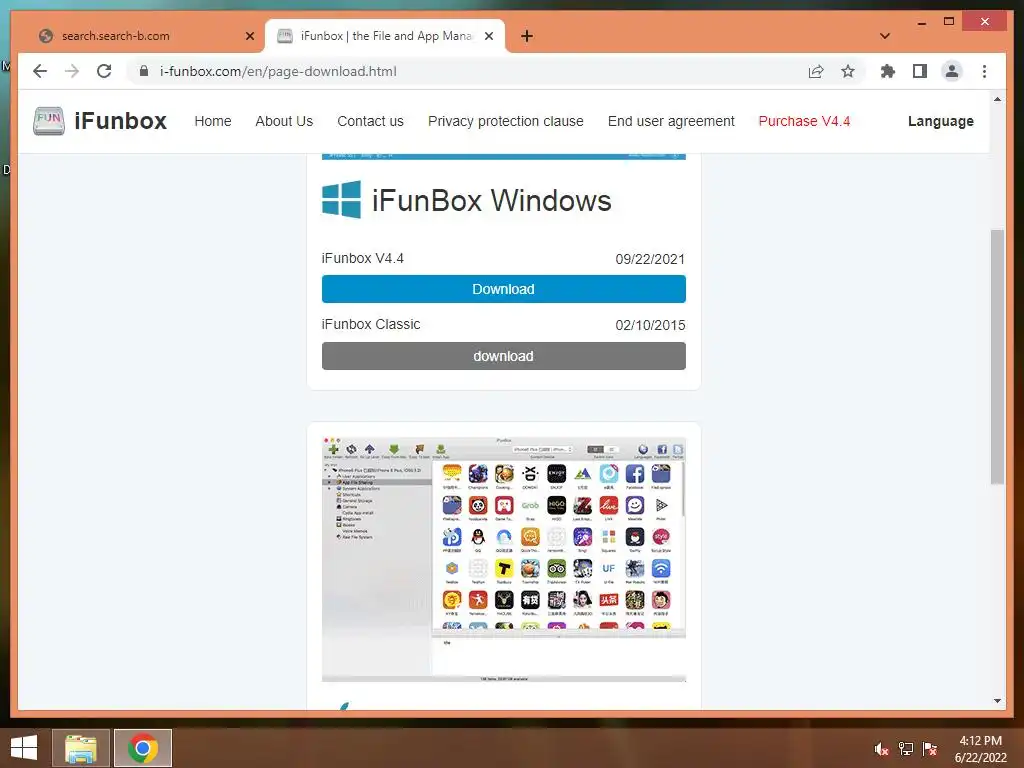Expand the tab search chevron
This screenshot has width=1024, height=768.
coord(885,36)
